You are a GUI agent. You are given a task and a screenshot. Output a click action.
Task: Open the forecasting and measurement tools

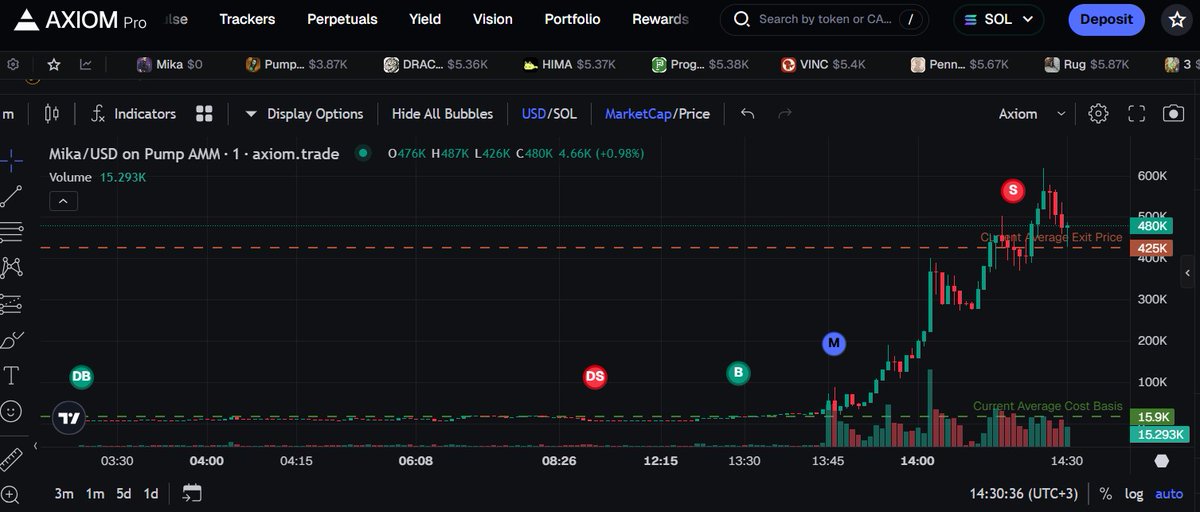[12, 303]
